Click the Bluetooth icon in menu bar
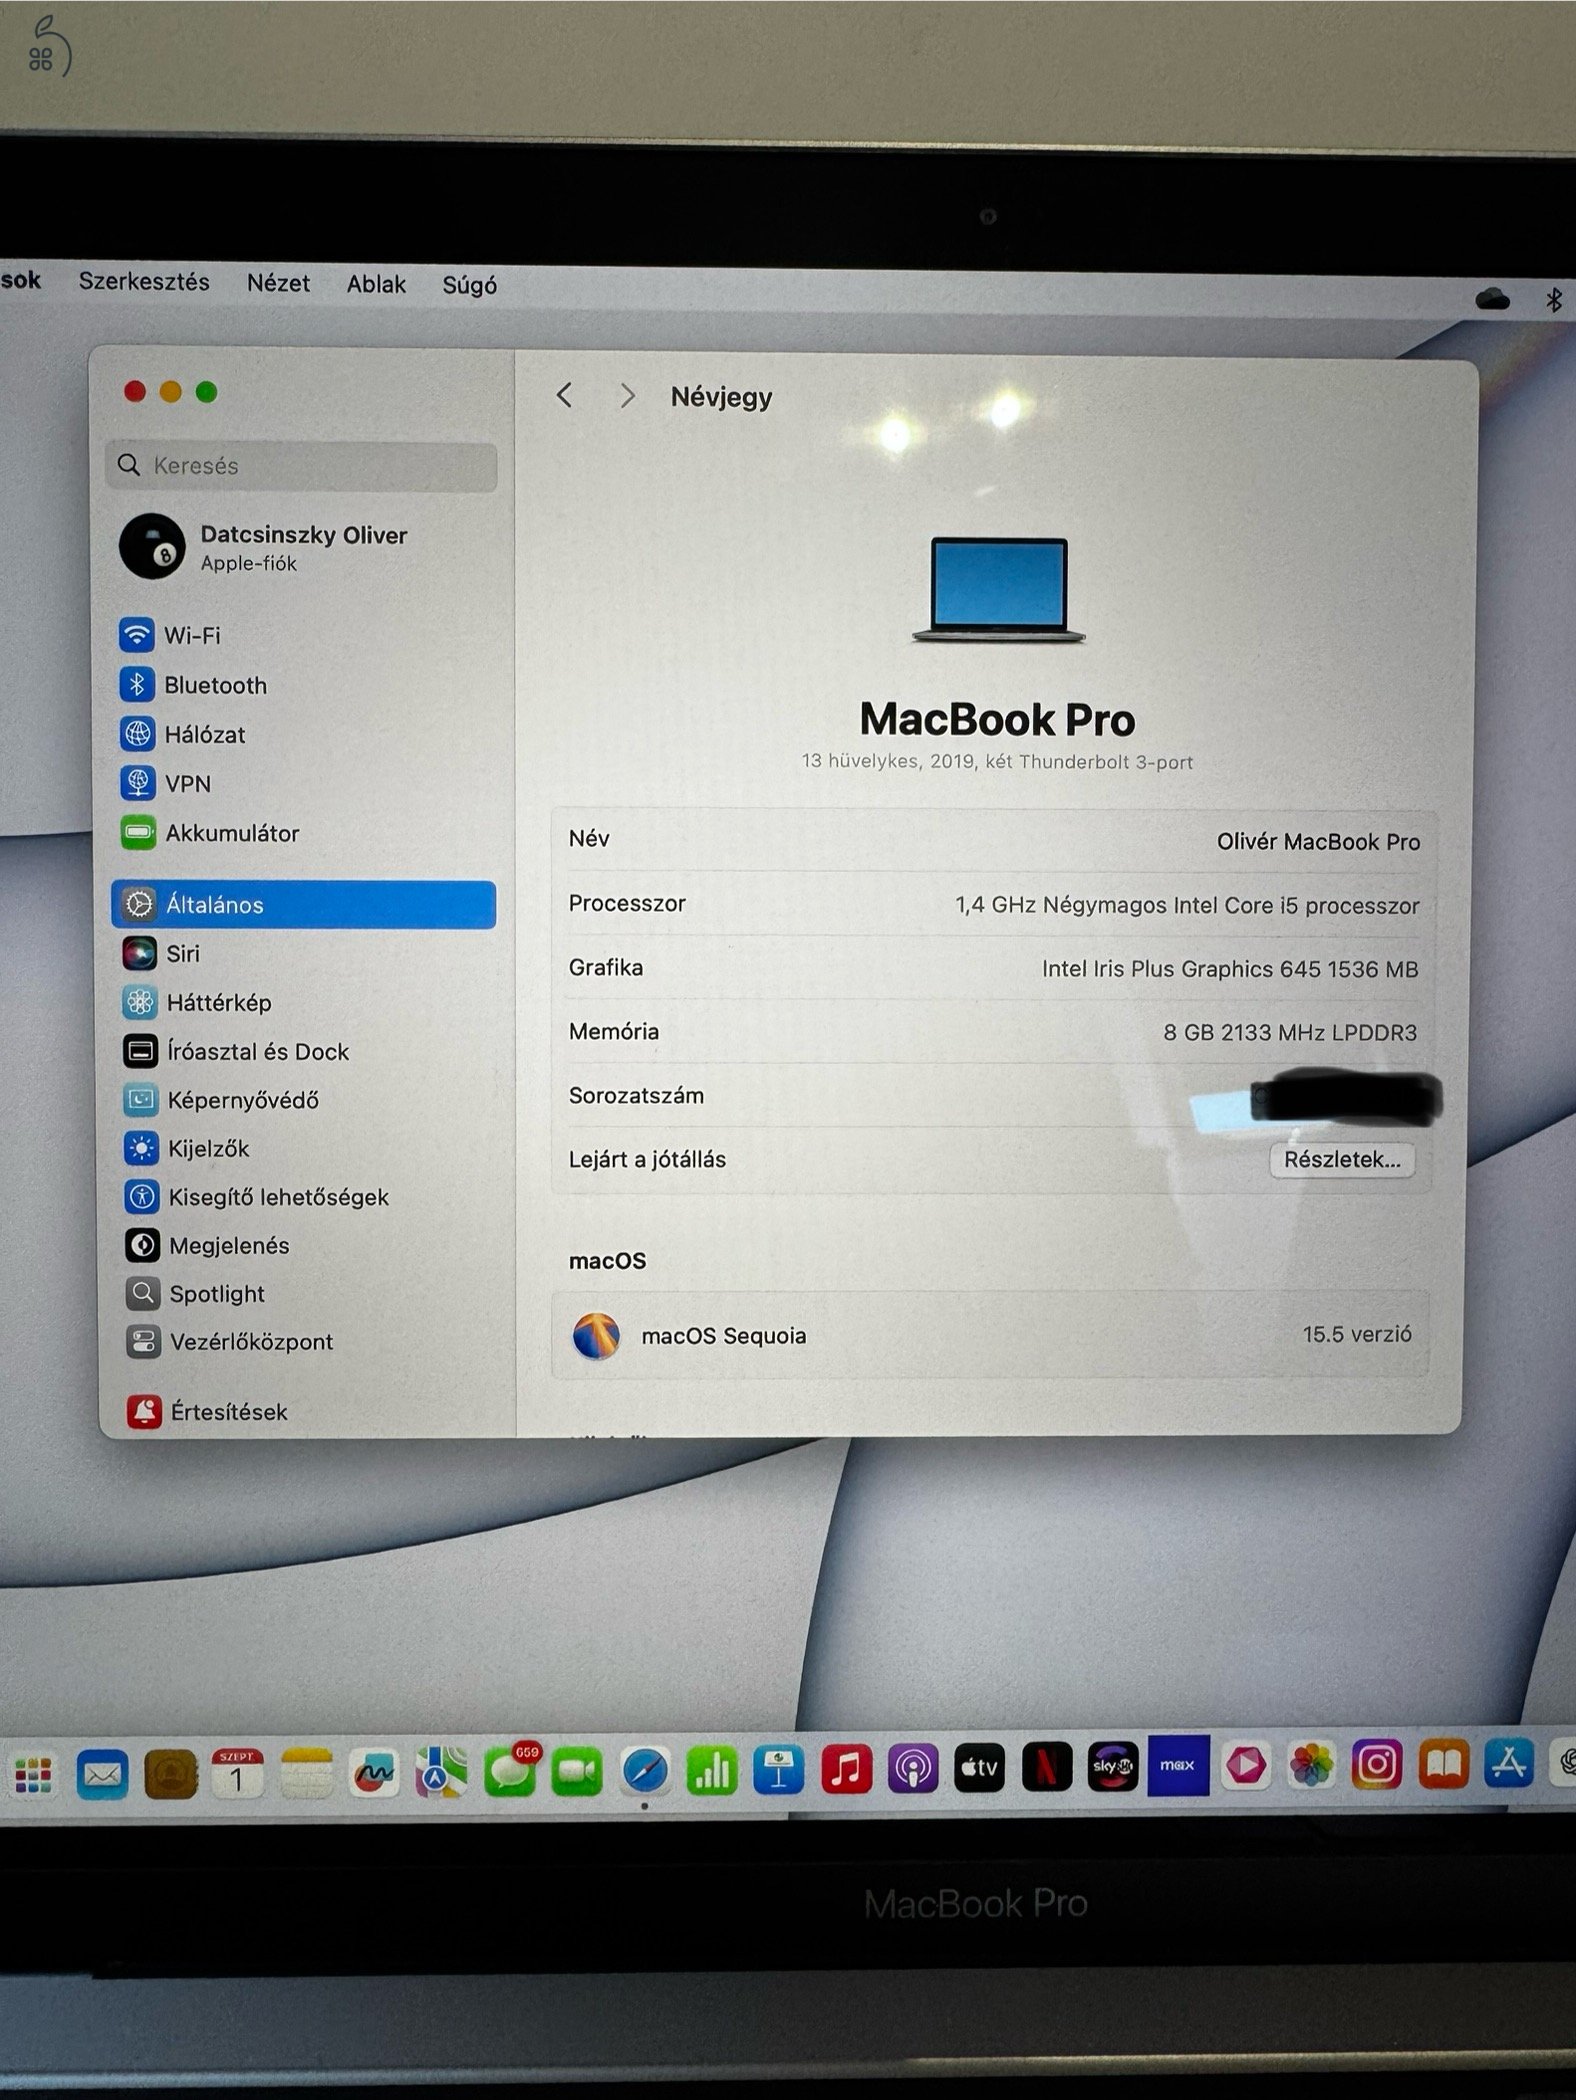 pos(1554,299)
